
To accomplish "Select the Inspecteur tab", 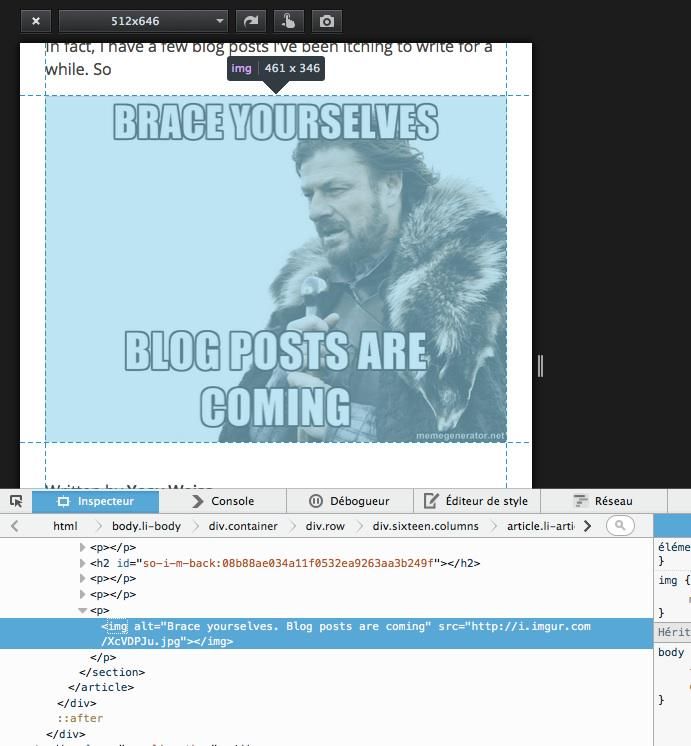I will tap(96, 501).
